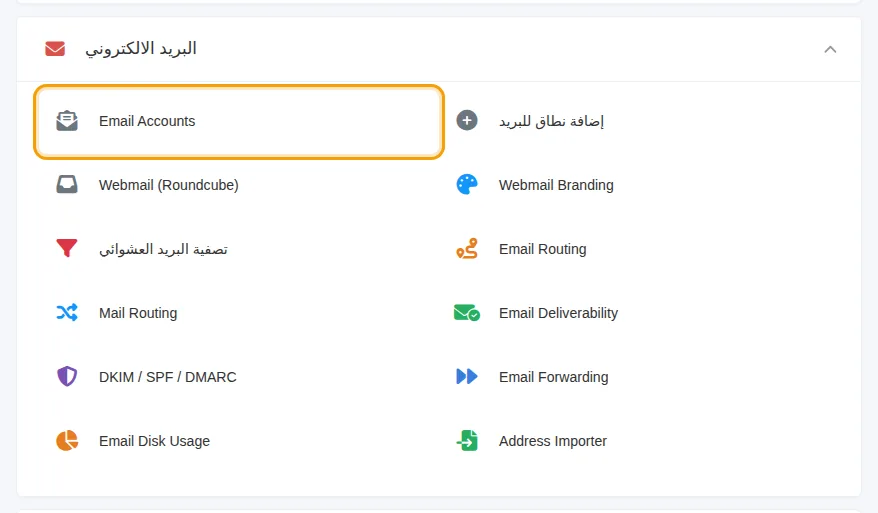
Task: Open Mail Routing
Action: (138, 313)
